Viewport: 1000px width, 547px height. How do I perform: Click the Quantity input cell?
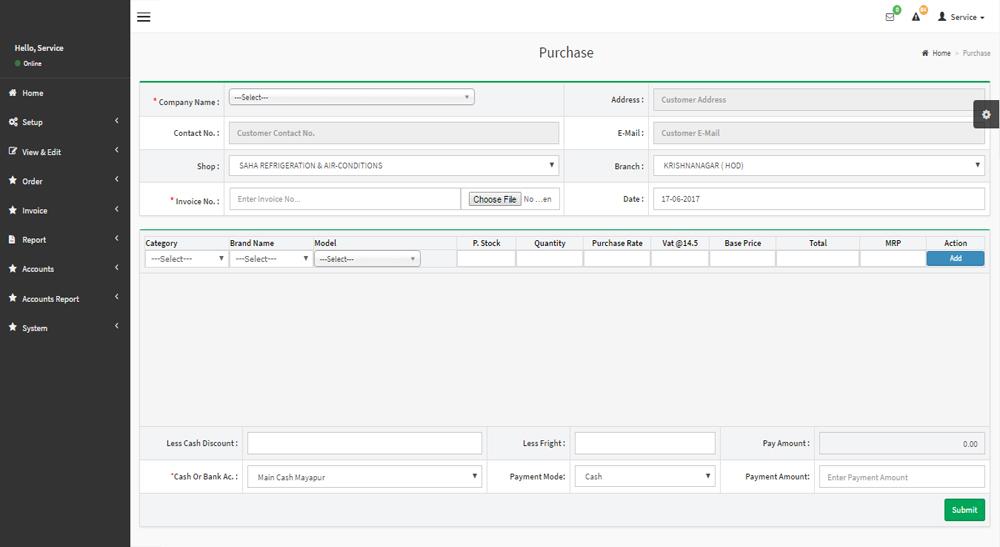pos(549,258)
